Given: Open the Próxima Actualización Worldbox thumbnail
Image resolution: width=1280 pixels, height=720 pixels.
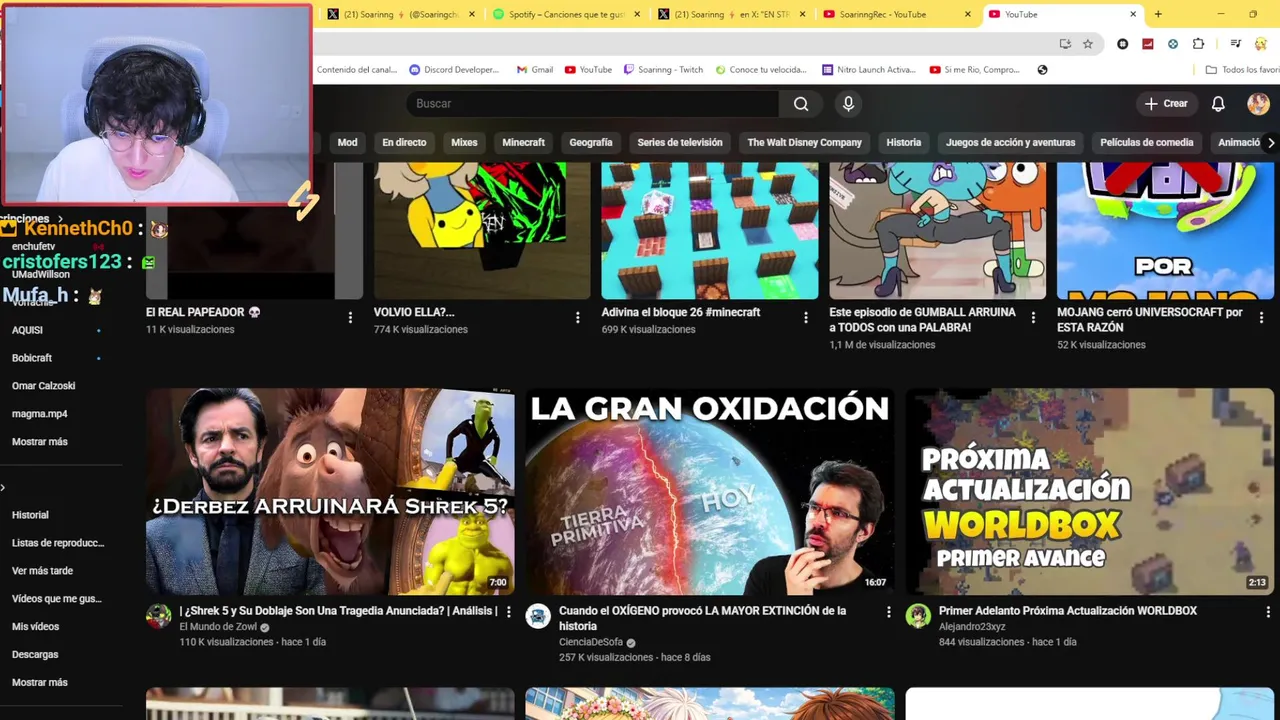Looking at the screenshot, I should [x=1090, y=491].
